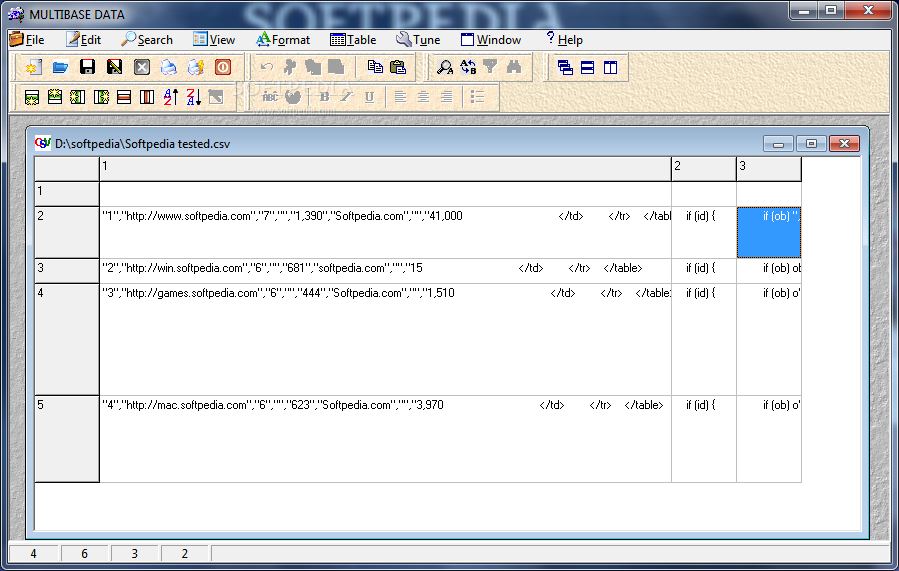Toggle Underline formatting
Screen dimensions: 899x571
[x=369, y=97]
